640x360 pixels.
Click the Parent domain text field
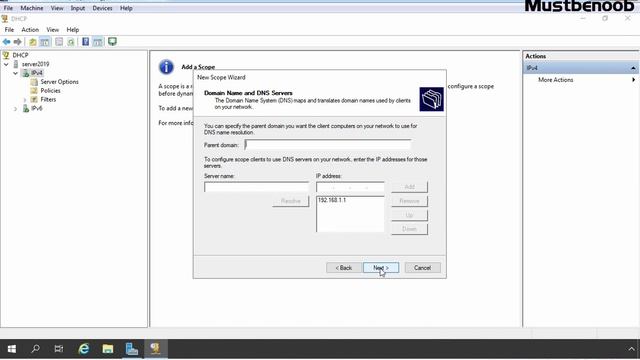[x=328, y=144]
